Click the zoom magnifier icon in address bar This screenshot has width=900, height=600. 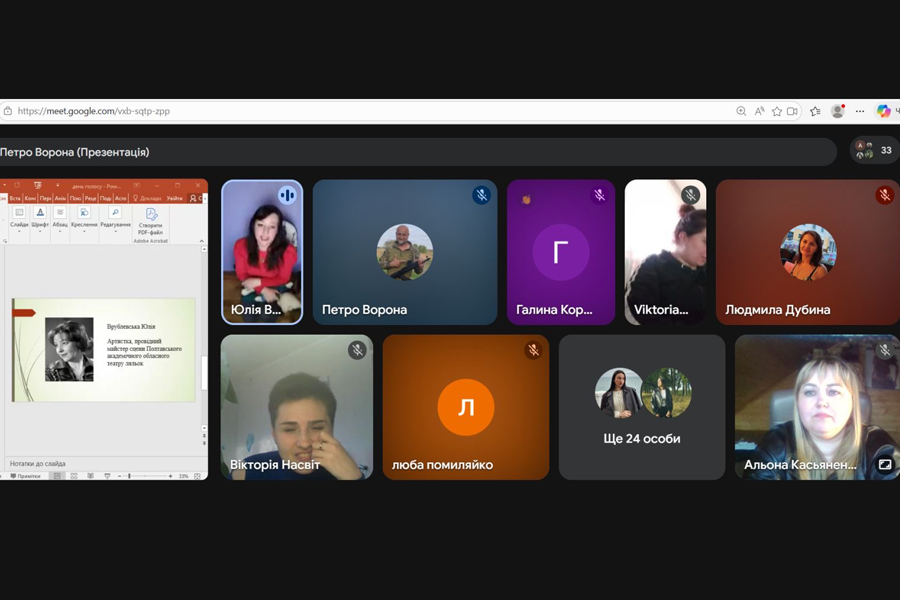[741, 111]
